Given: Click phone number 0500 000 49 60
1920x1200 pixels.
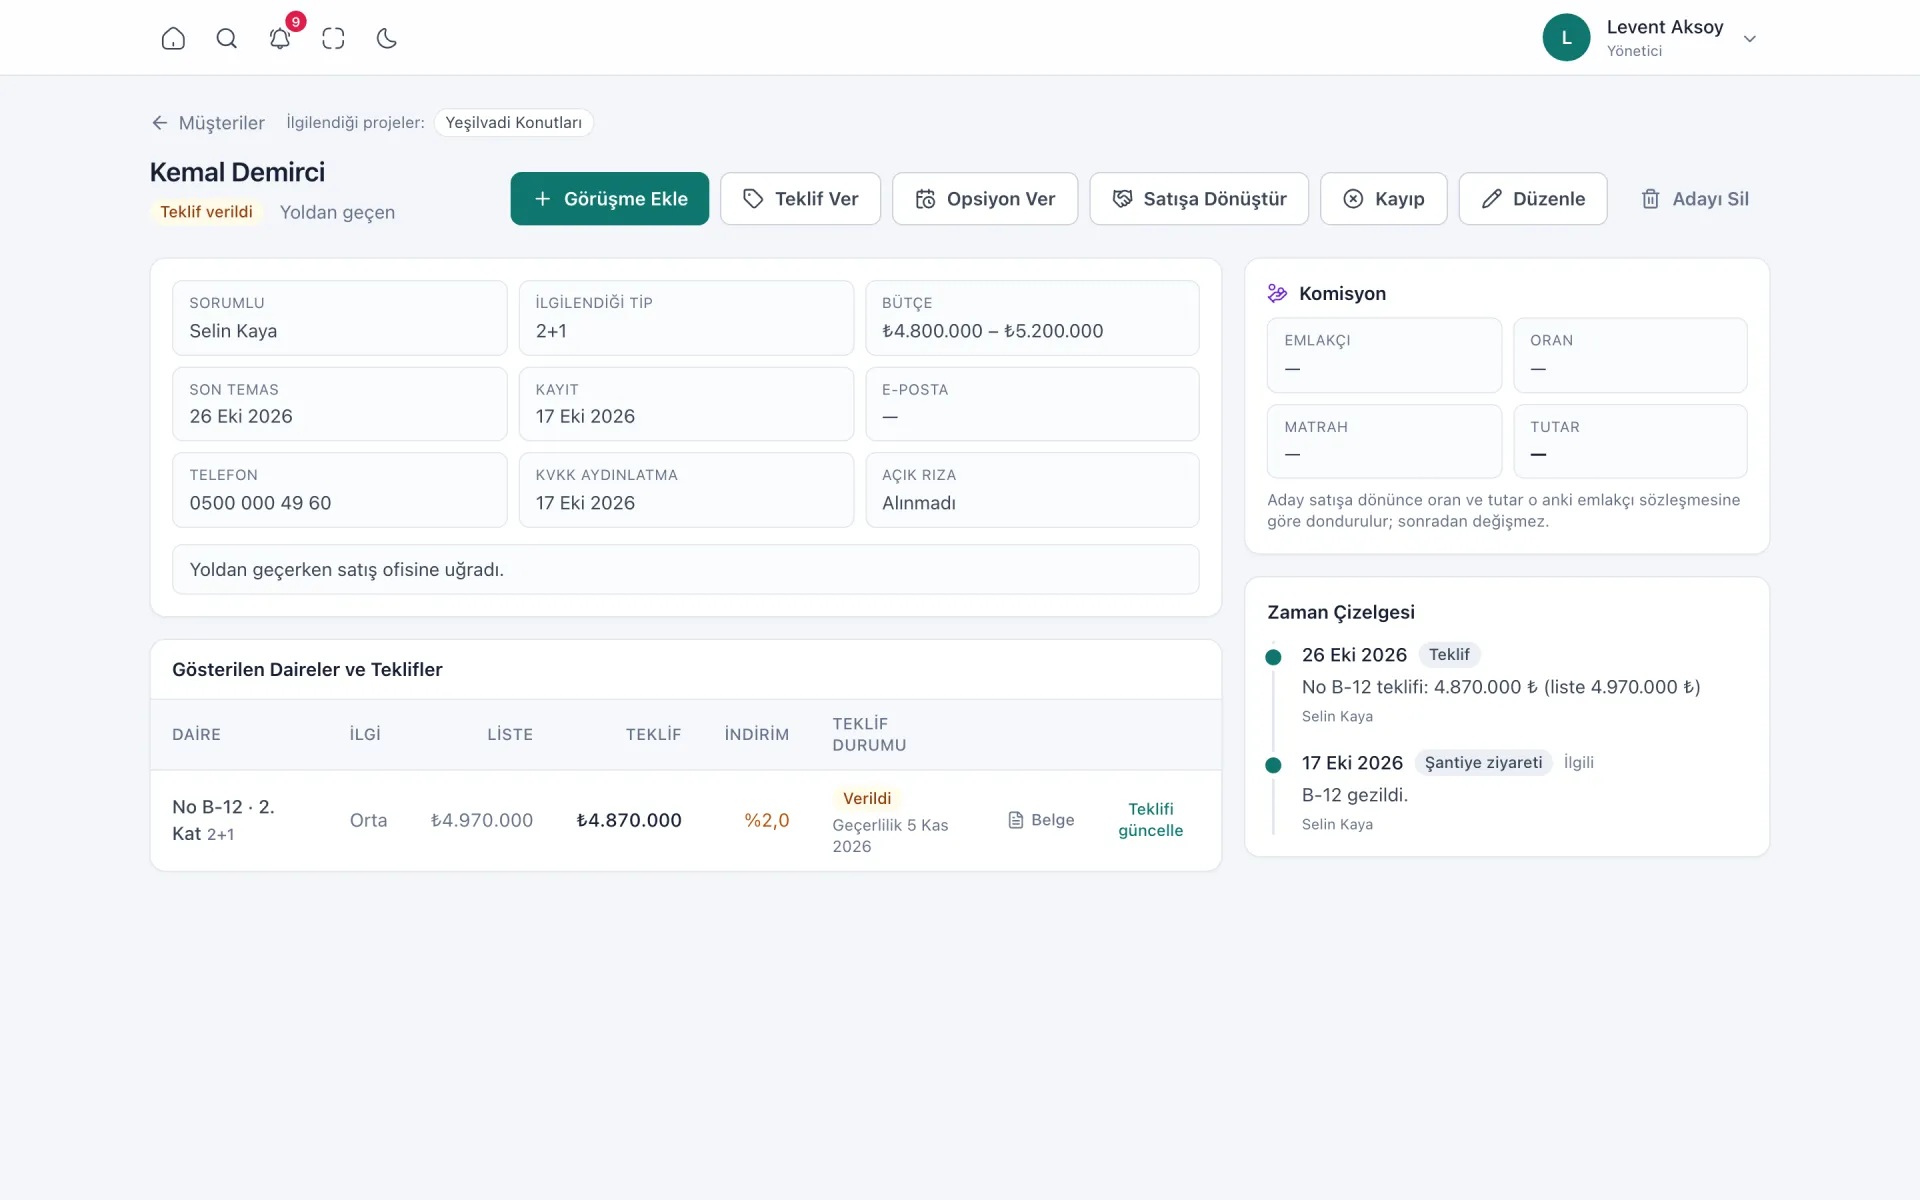Looking at the screenshot, I should (260, 503).
